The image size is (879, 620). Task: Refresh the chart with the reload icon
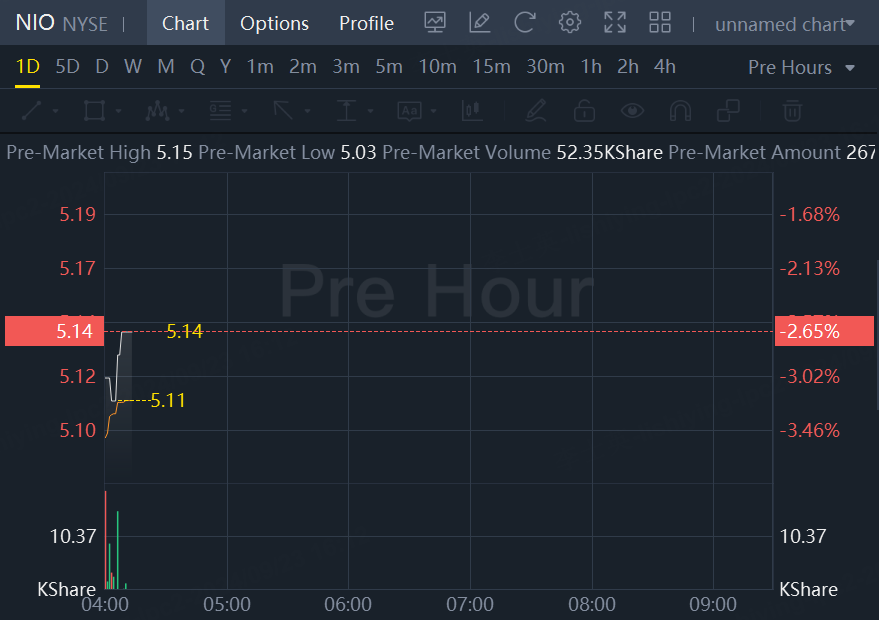coord(524,22)
